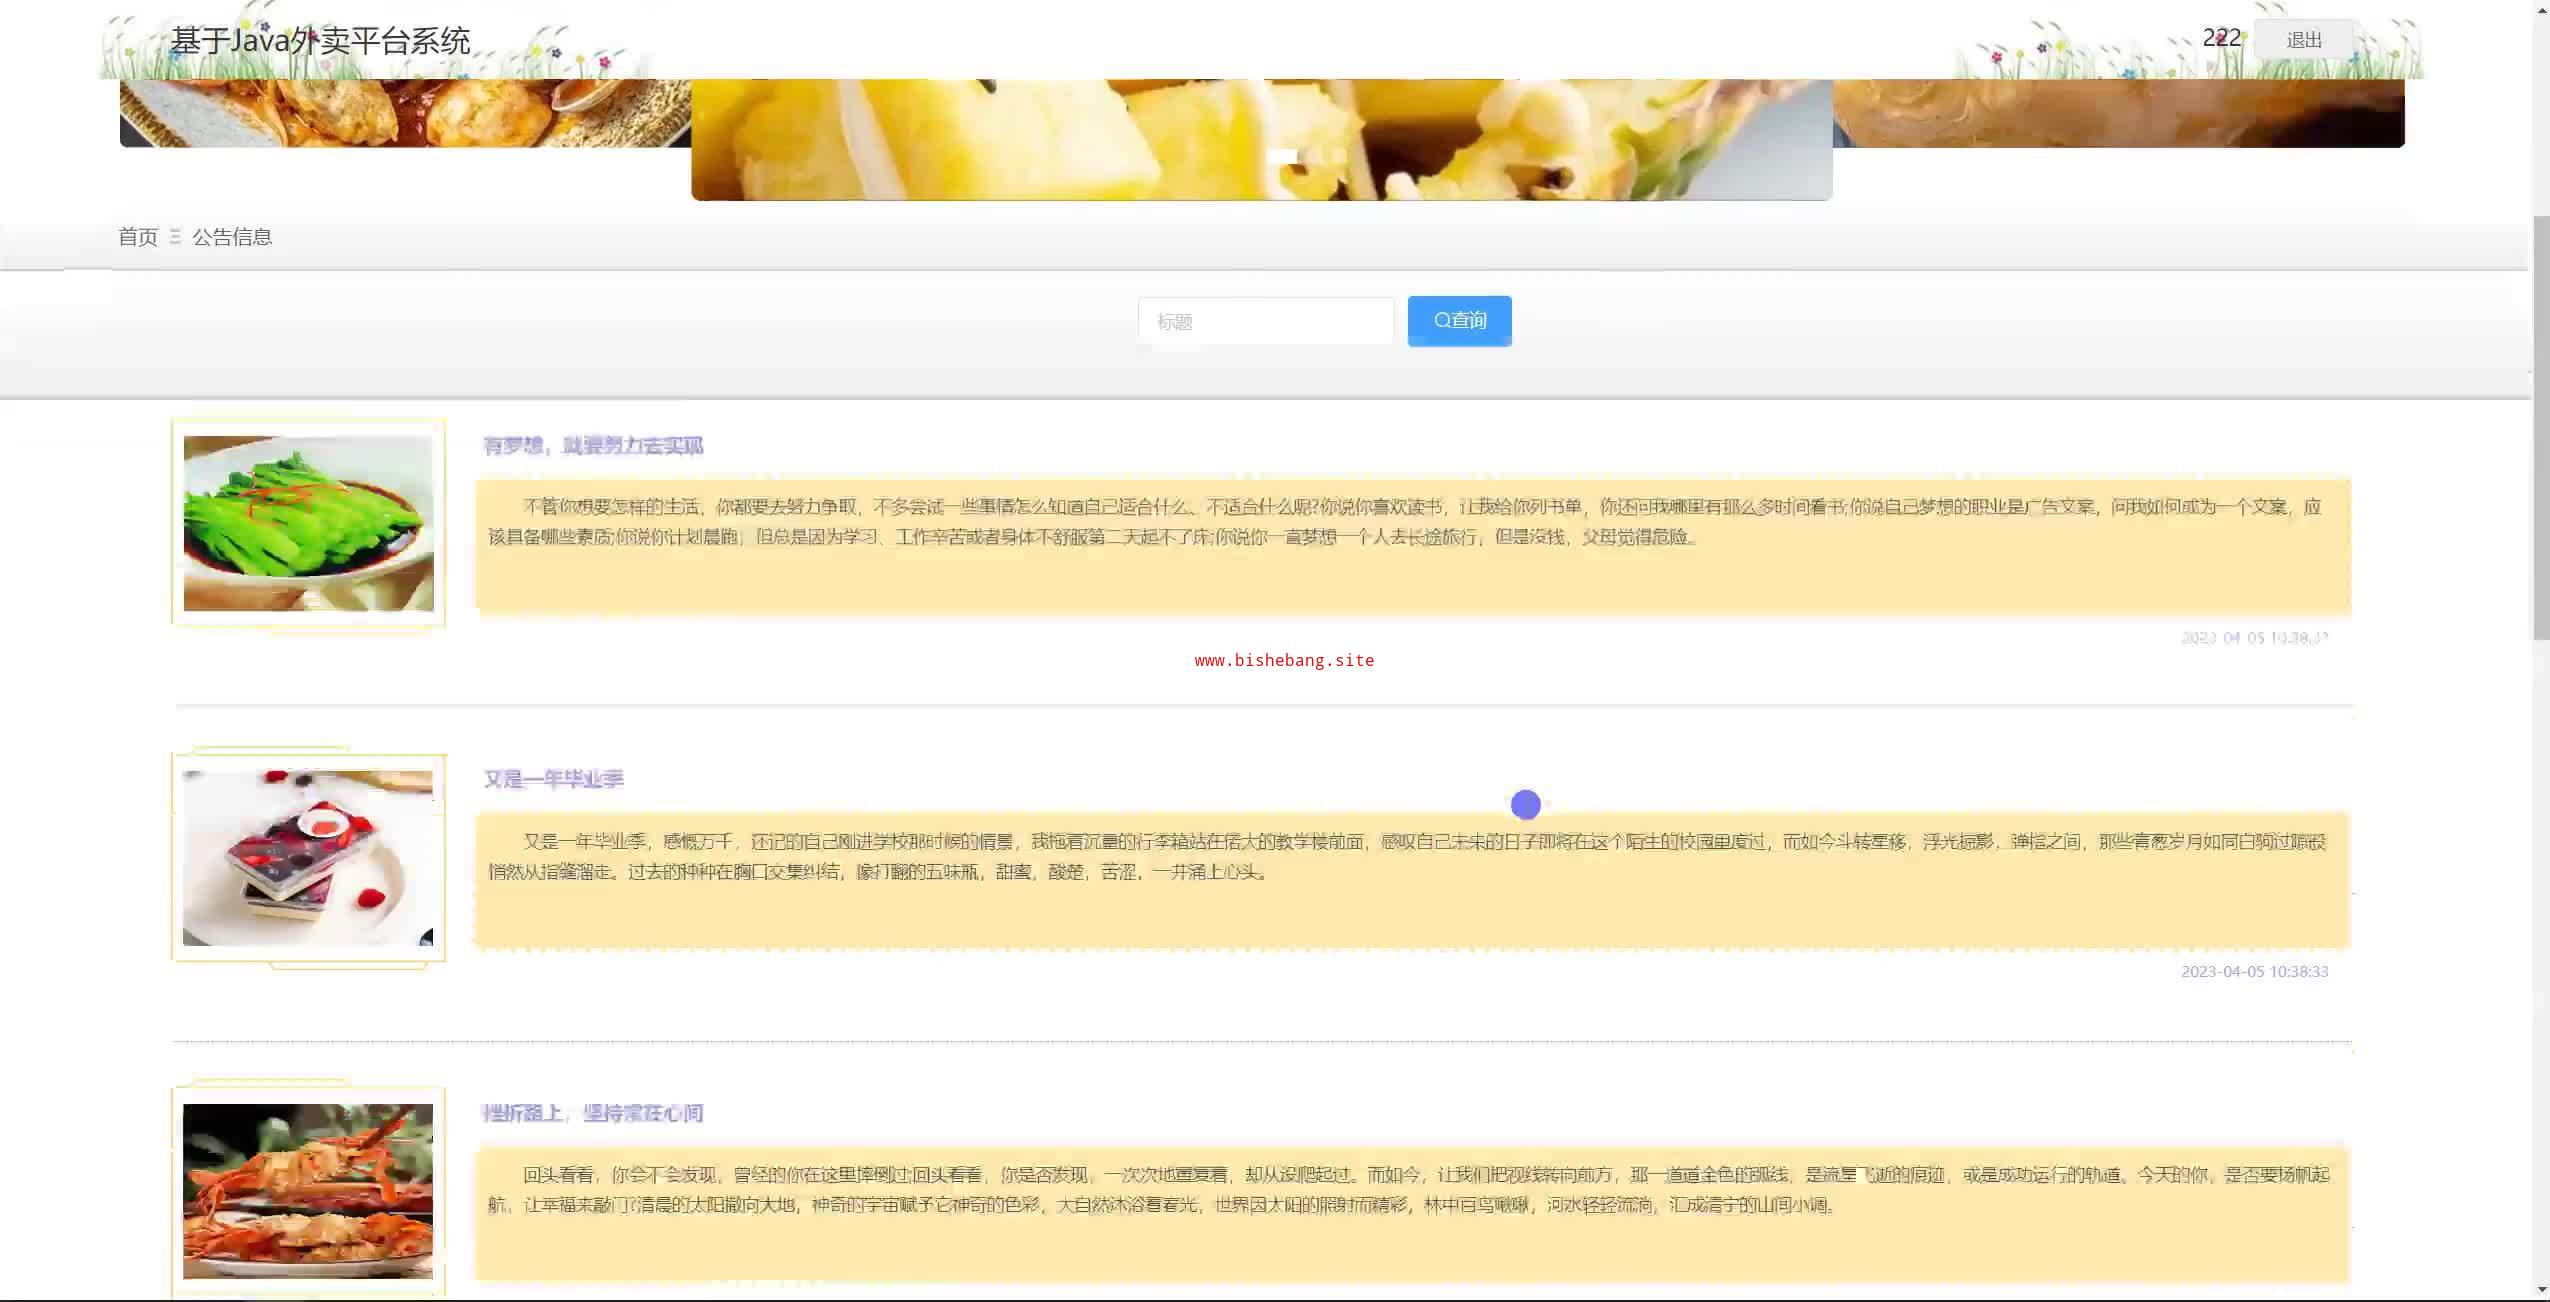The width and height of the screenshot is (2550, 1302).
Task: Go to 首页 in the breadcrumb
Action: pyautogui.click(x=138, y=237)
